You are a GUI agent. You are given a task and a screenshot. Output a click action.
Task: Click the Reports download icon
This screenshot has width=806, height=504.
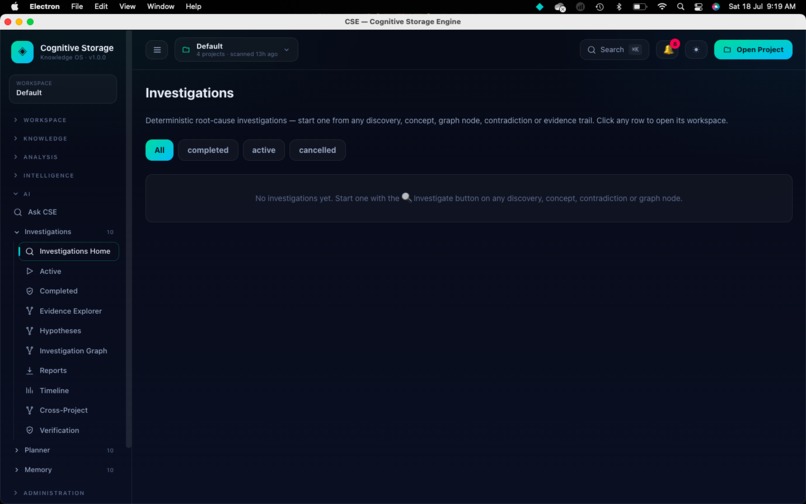click(x=30, y=370)
